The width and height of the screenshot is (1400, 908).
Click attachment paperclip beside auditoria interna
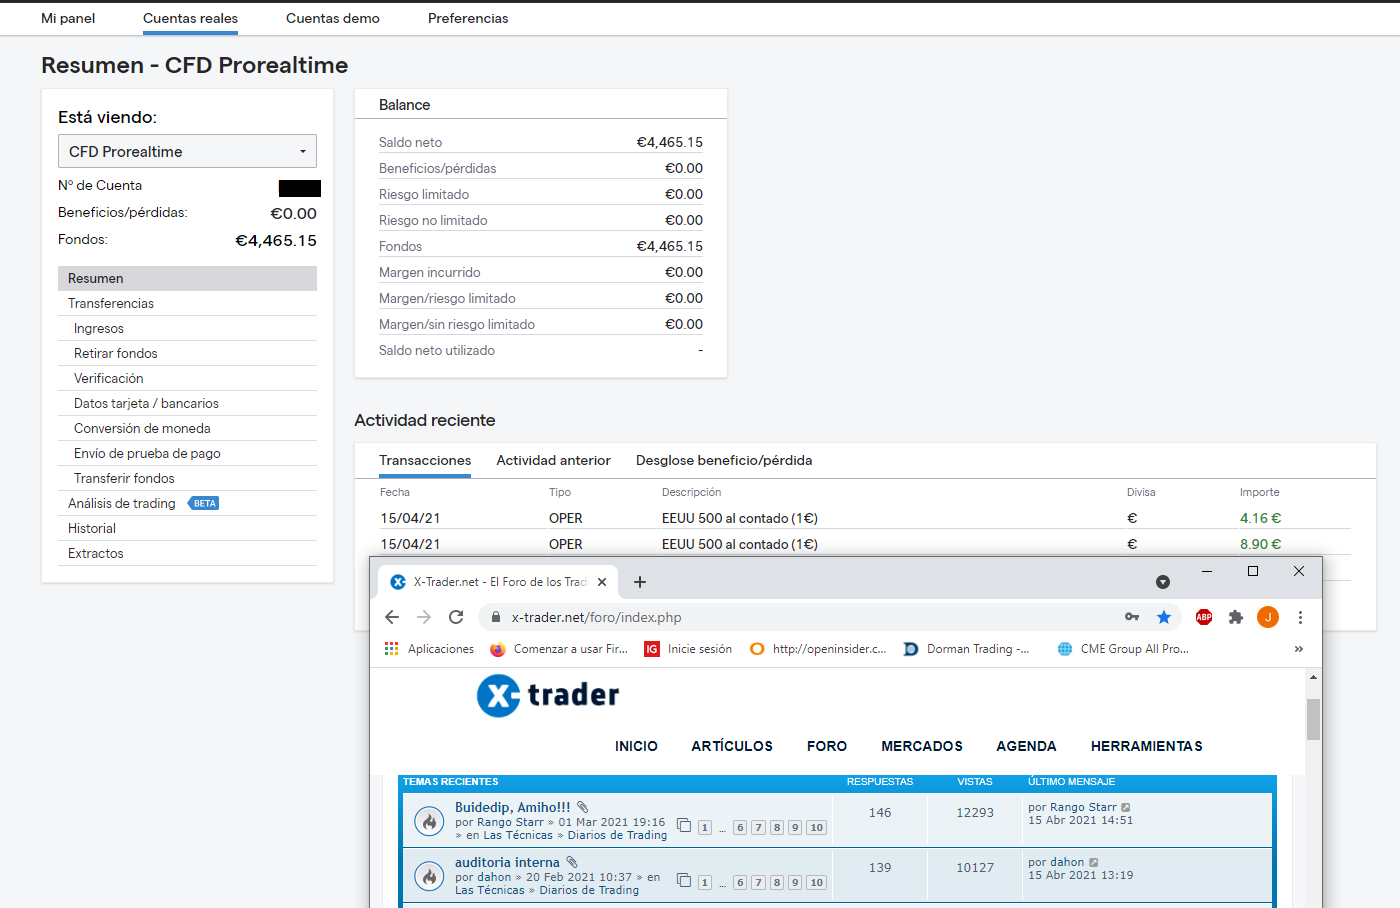tap(572, 862)
